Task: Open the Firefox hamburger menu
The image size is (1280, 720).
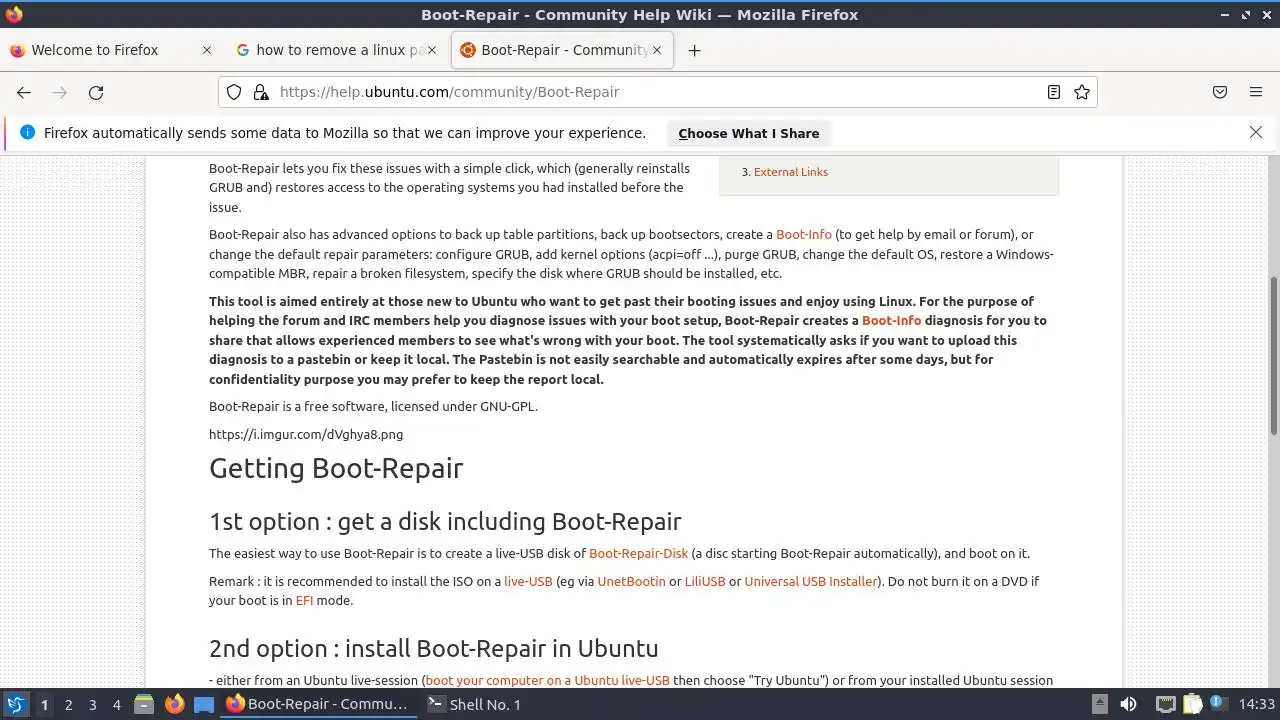Action: 1256,92
